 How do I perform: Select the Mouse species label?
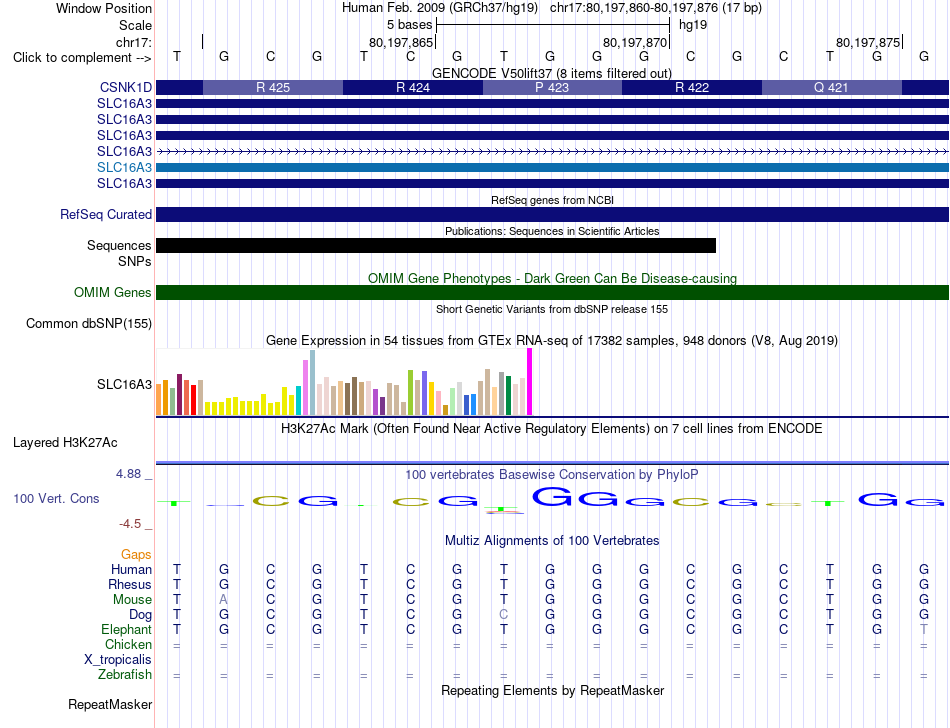[132, 600]
